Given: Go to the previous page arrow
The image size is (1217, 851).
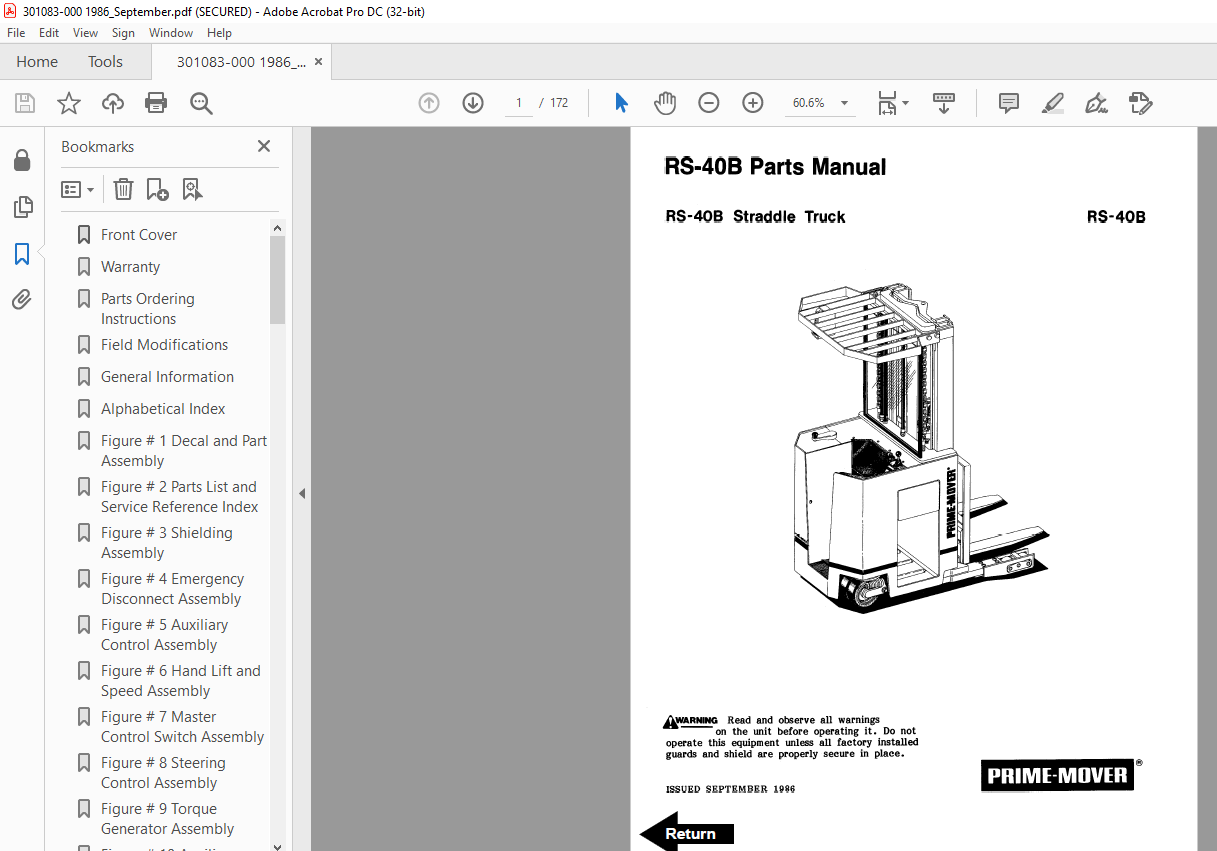Looking at the screenshot, I should tap(429, 103).
